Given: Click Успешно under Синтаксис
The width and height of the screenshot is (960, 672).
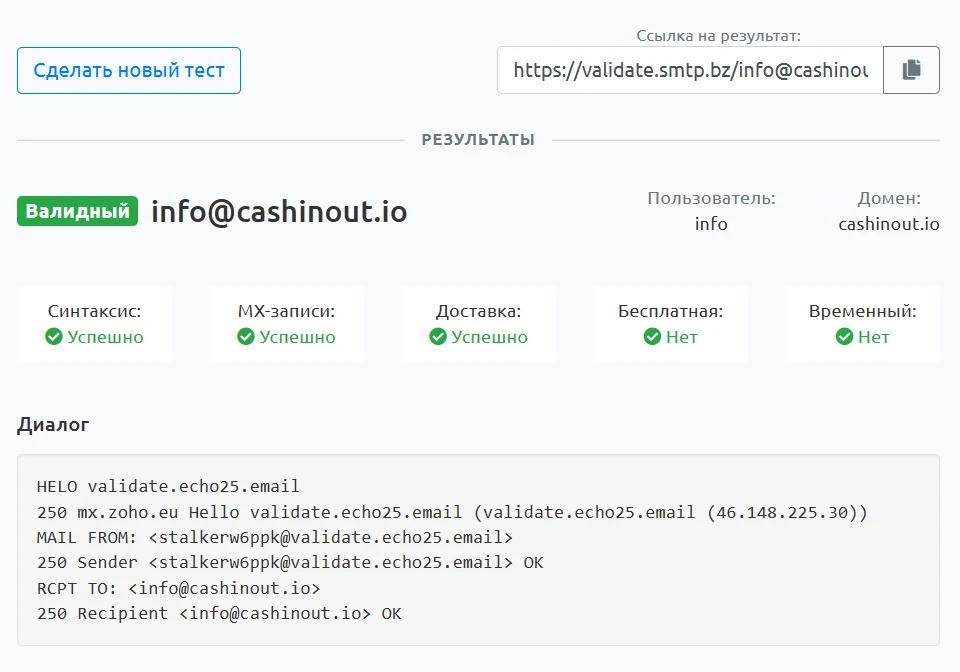Looking at the screenshot, I should 105,337.
